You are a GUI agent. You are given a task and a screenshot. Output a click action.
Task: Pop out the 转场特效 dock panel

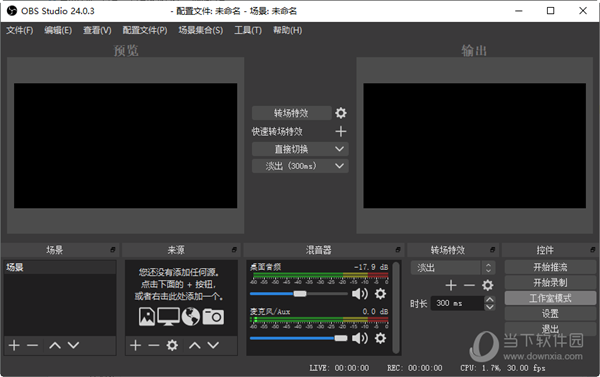click(x=492, y=250)
